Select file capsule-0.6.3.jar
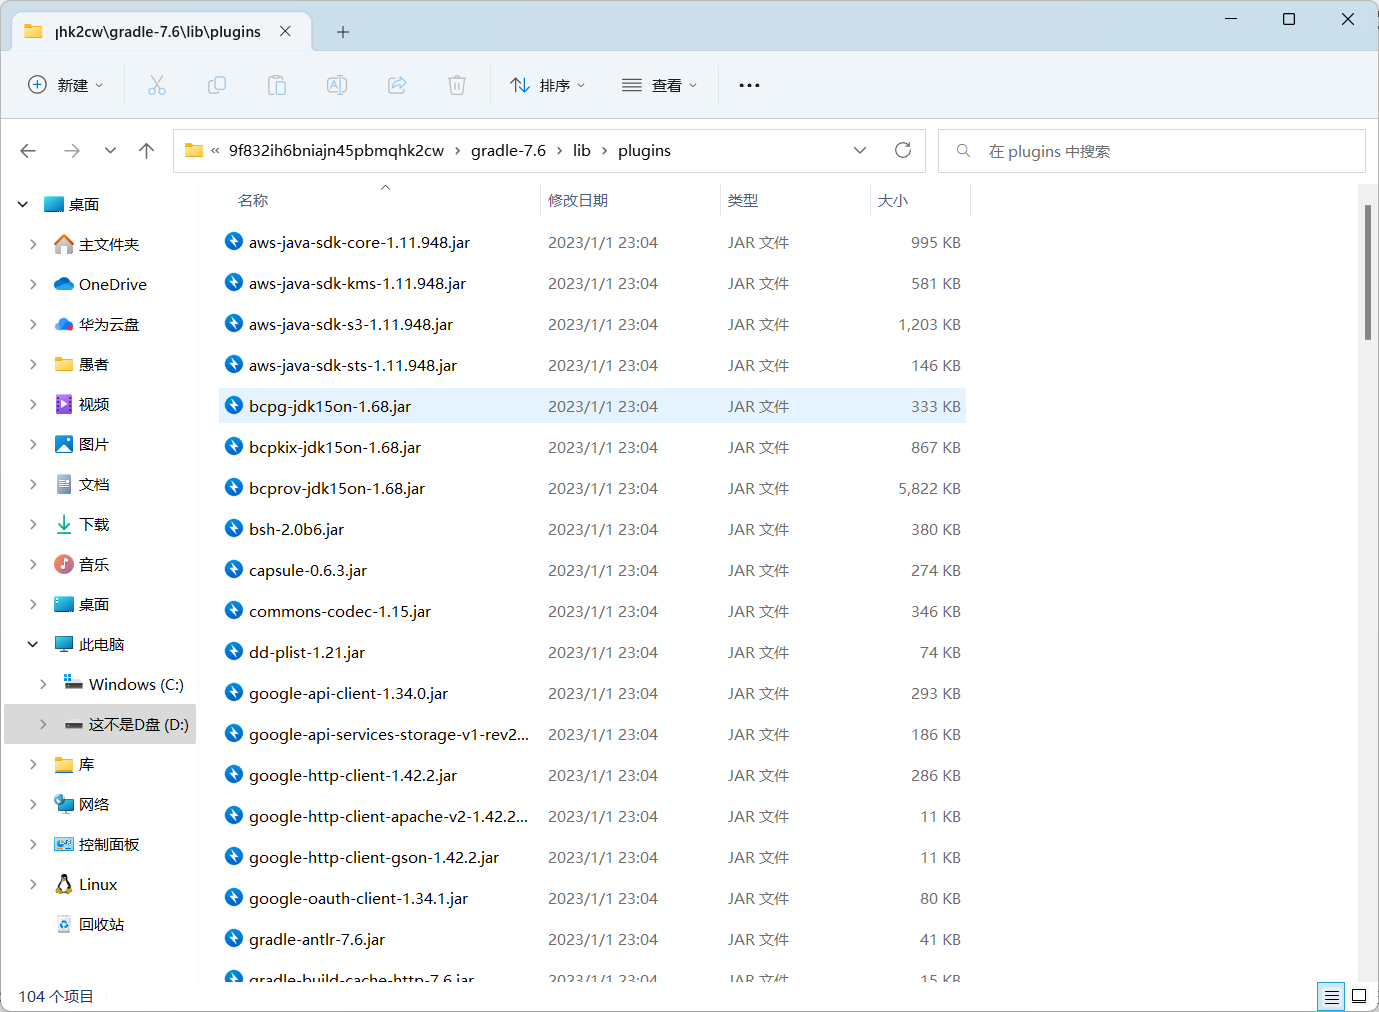Screen dimensions: 1379x1012 pos(592,570)
